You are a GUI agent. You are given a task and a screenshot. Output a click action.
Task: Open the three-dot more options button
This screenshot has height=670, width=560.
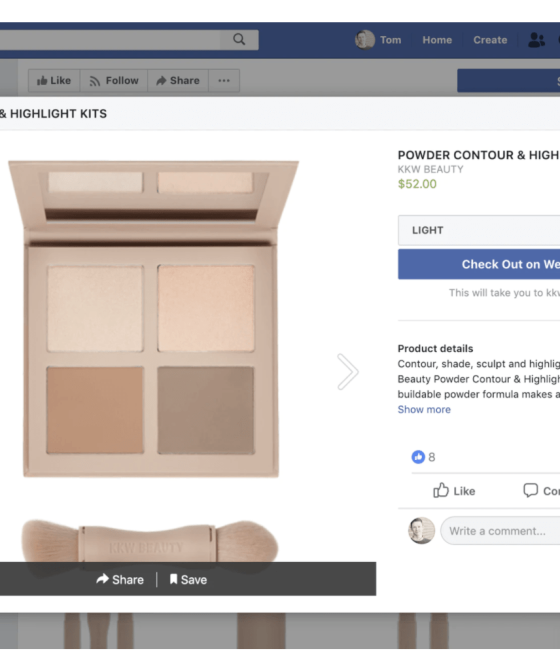pyautogui.click(x=224, y=80)
